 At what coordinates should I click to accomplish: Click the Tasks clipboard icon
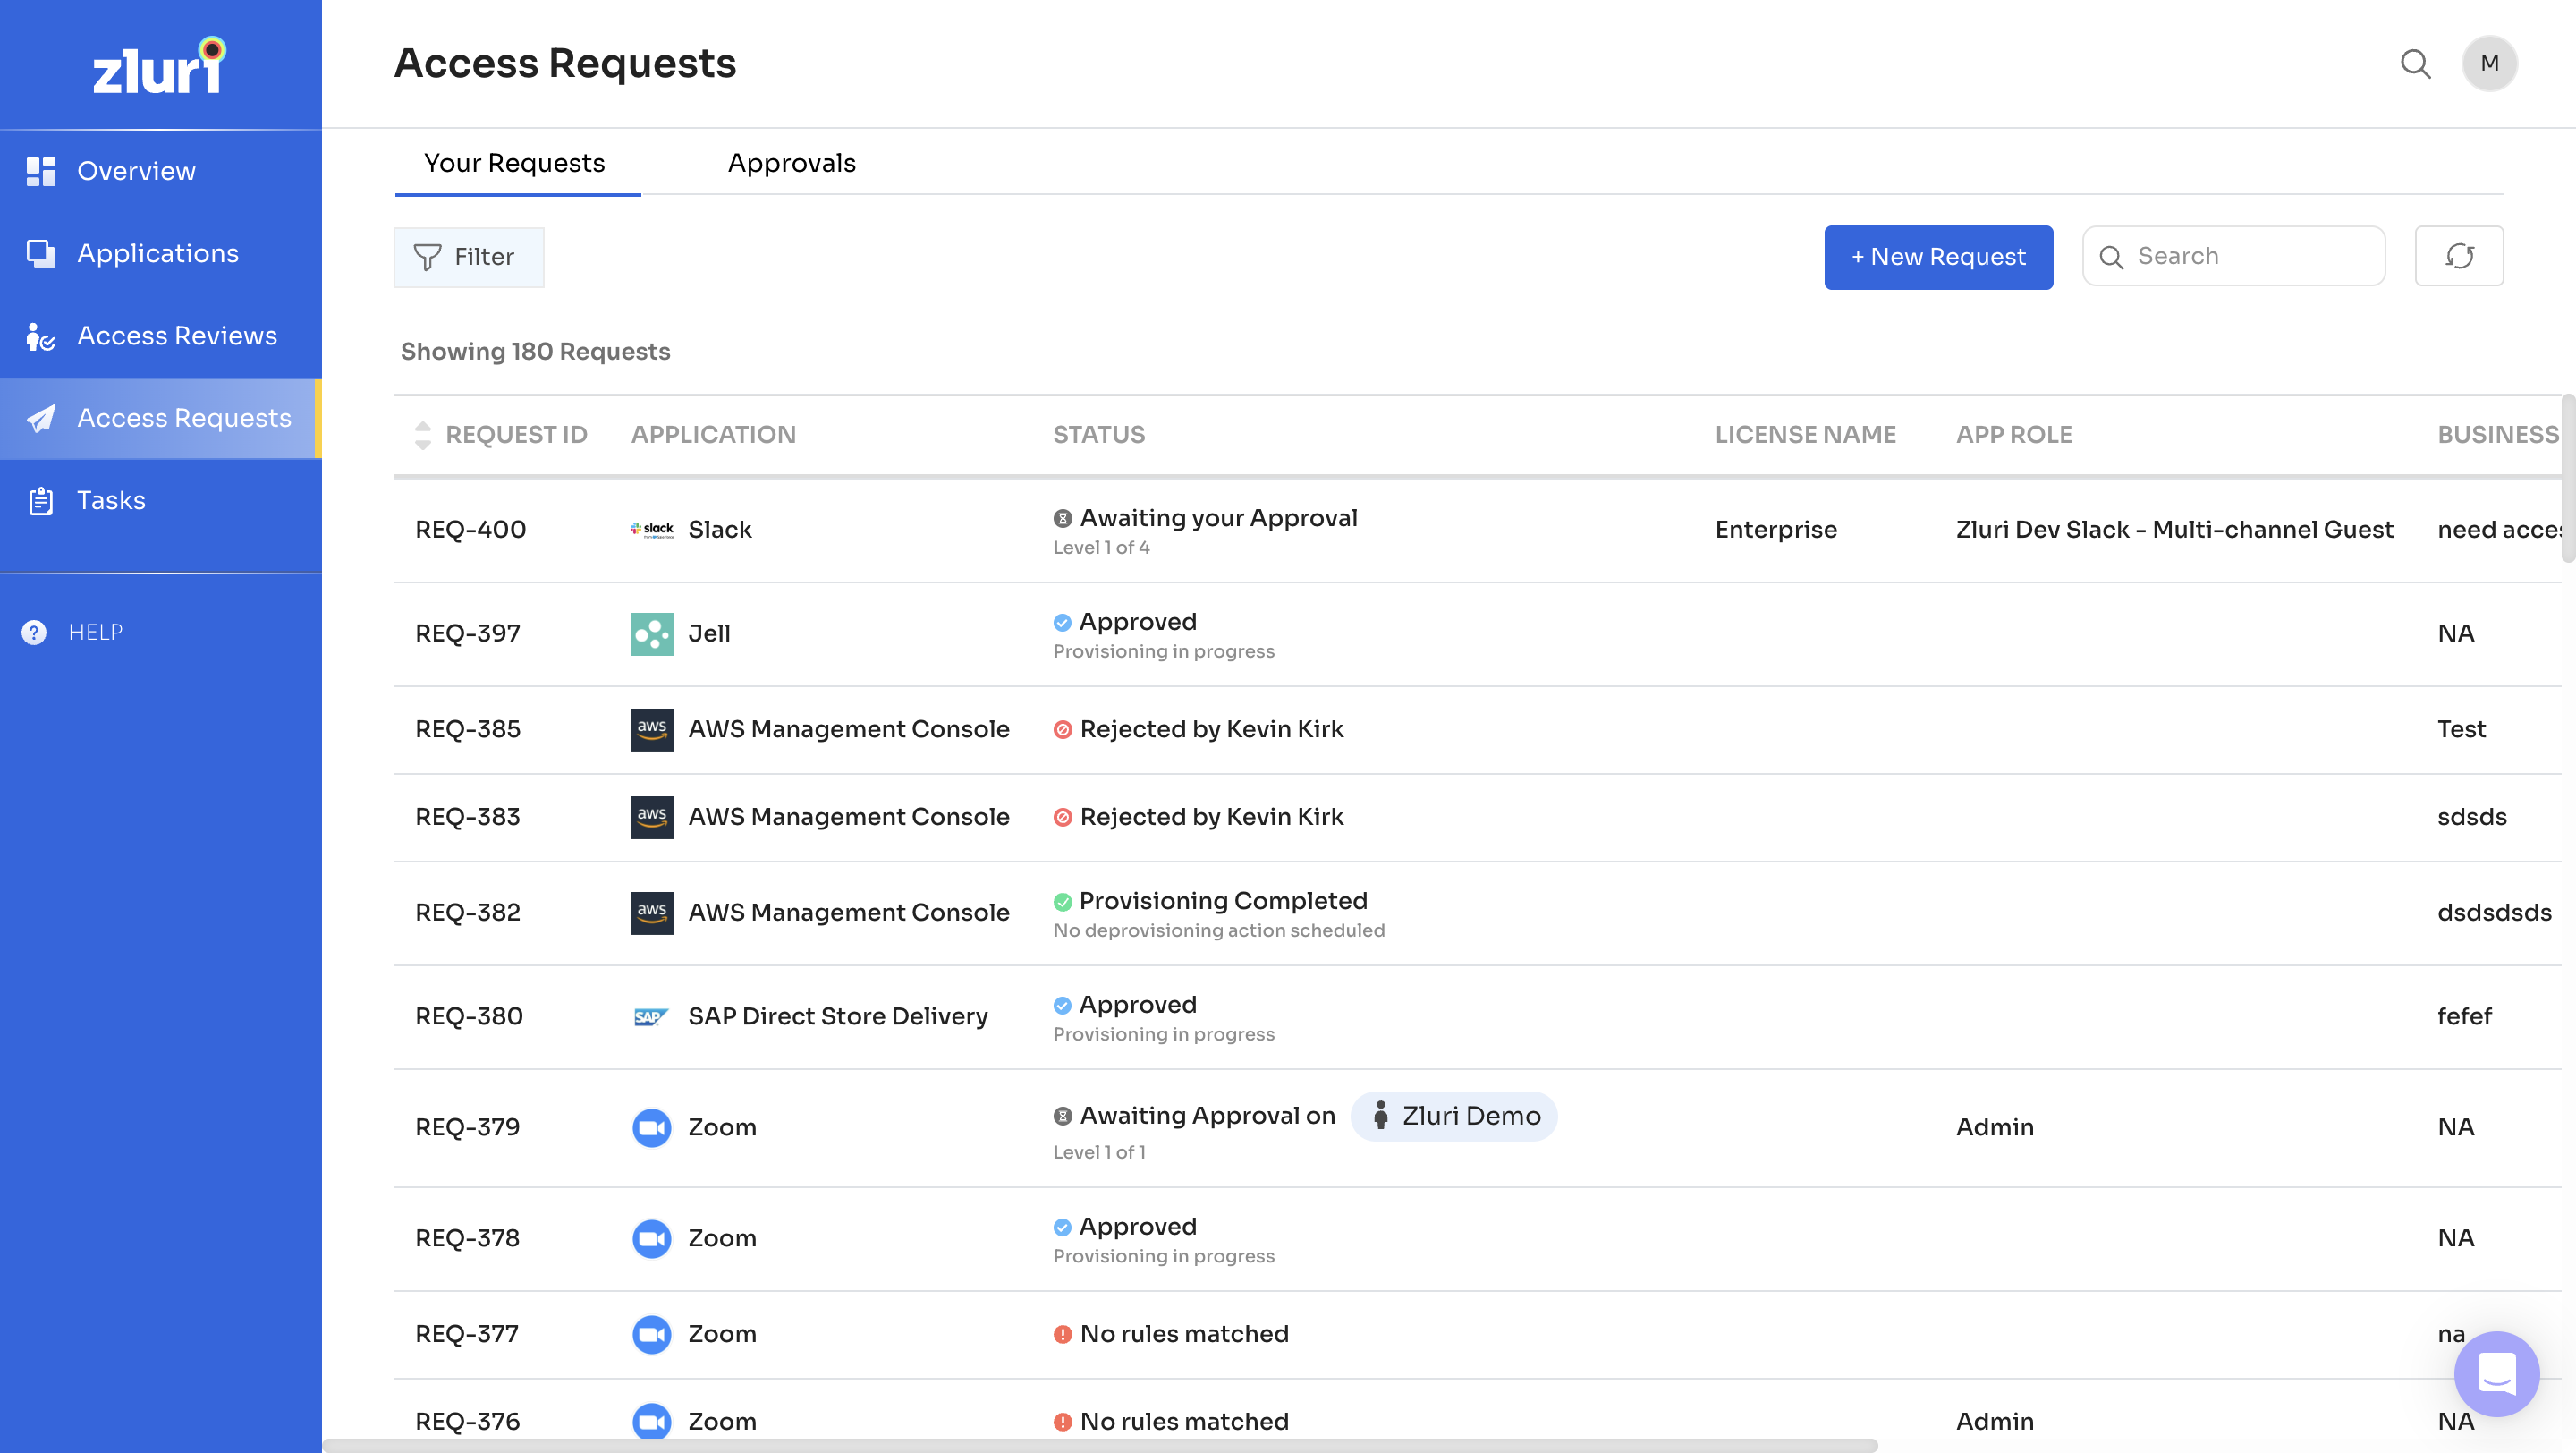coord(41,501)
